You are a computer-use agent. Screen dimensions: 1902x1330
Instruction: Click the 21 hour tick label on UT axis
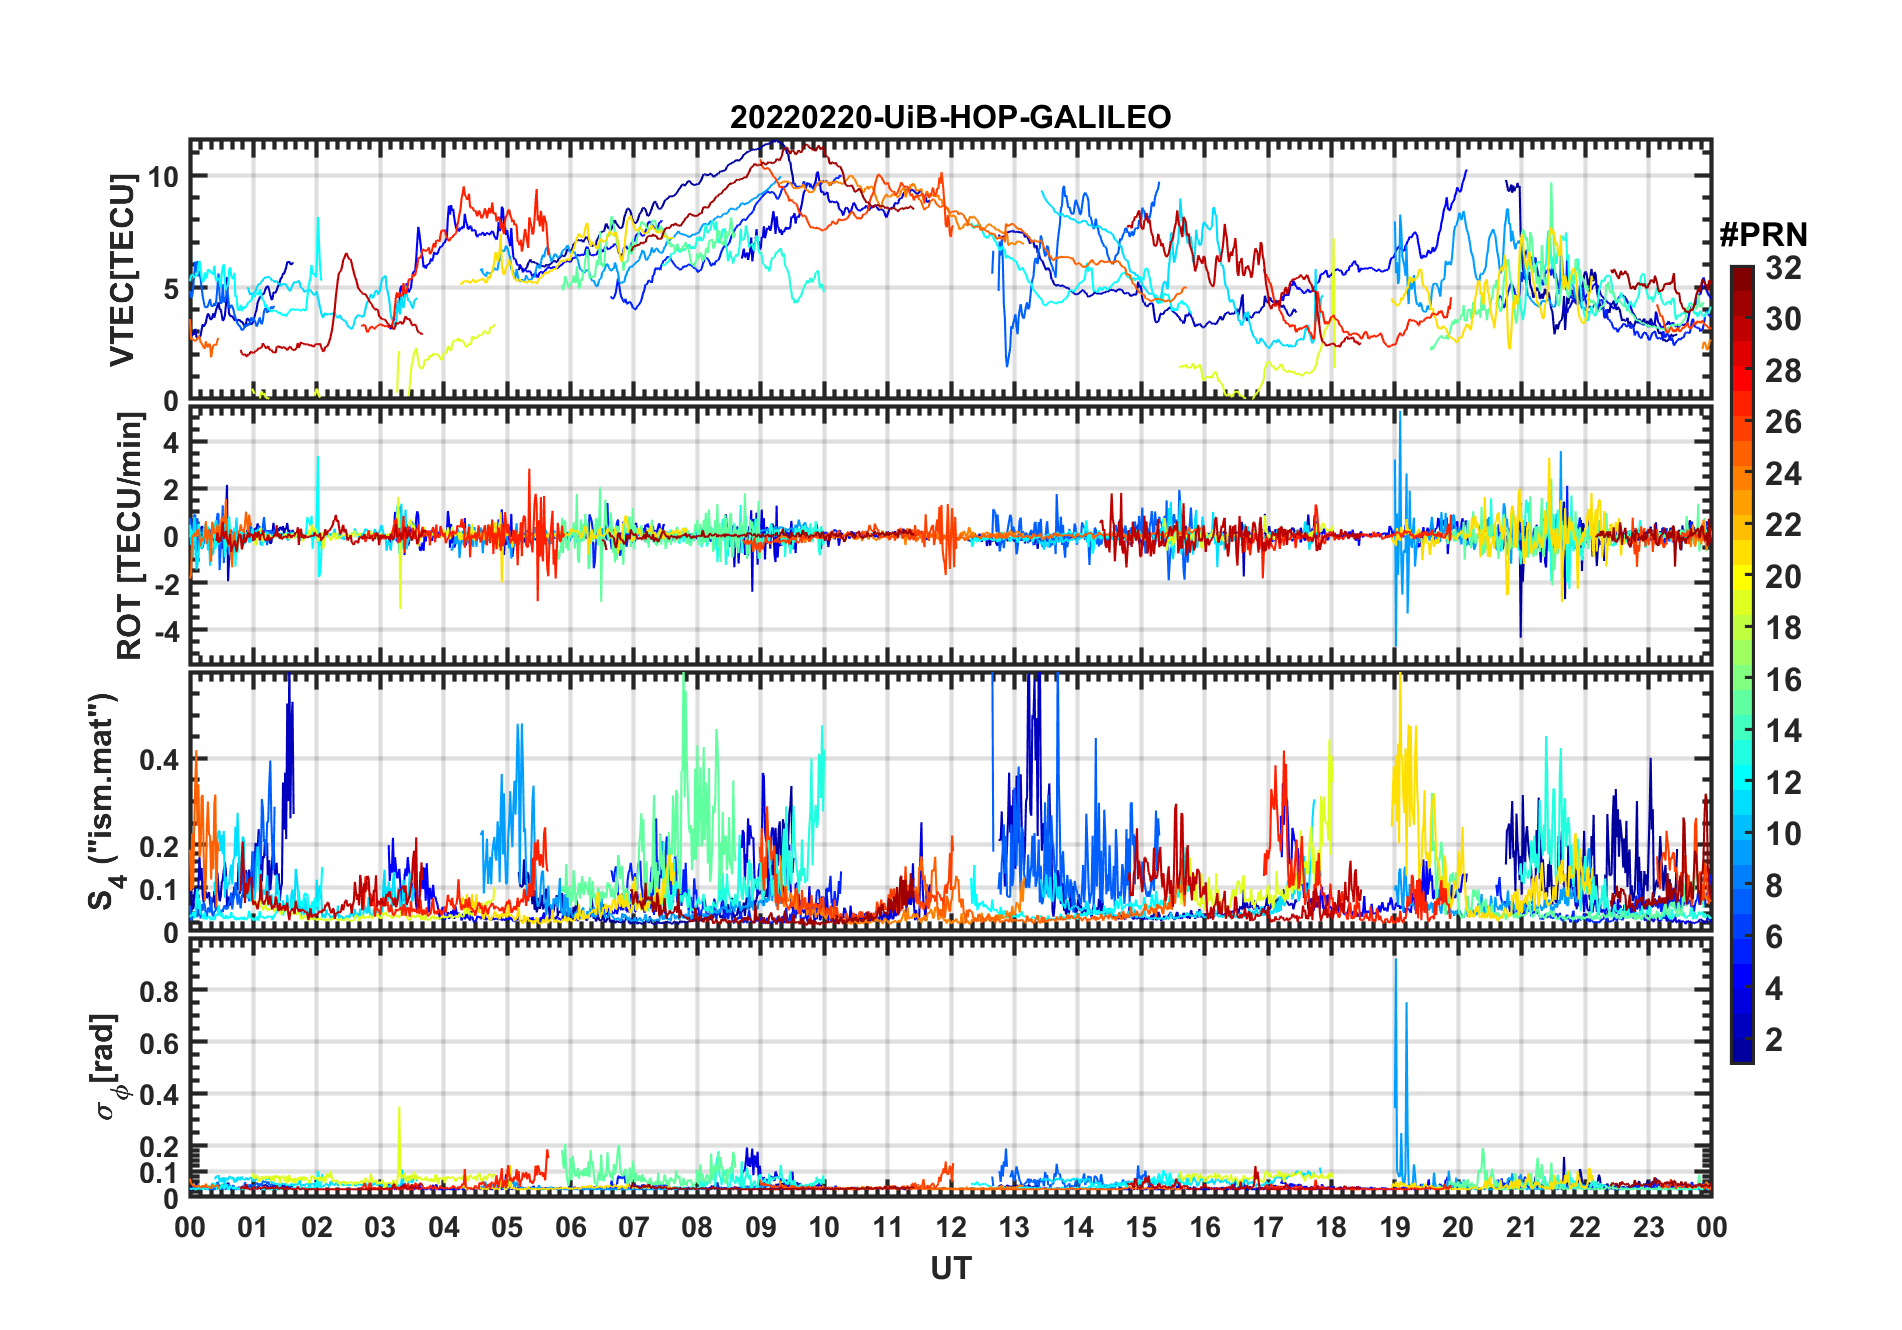pyautogui.click(x=1522, y=1227)
